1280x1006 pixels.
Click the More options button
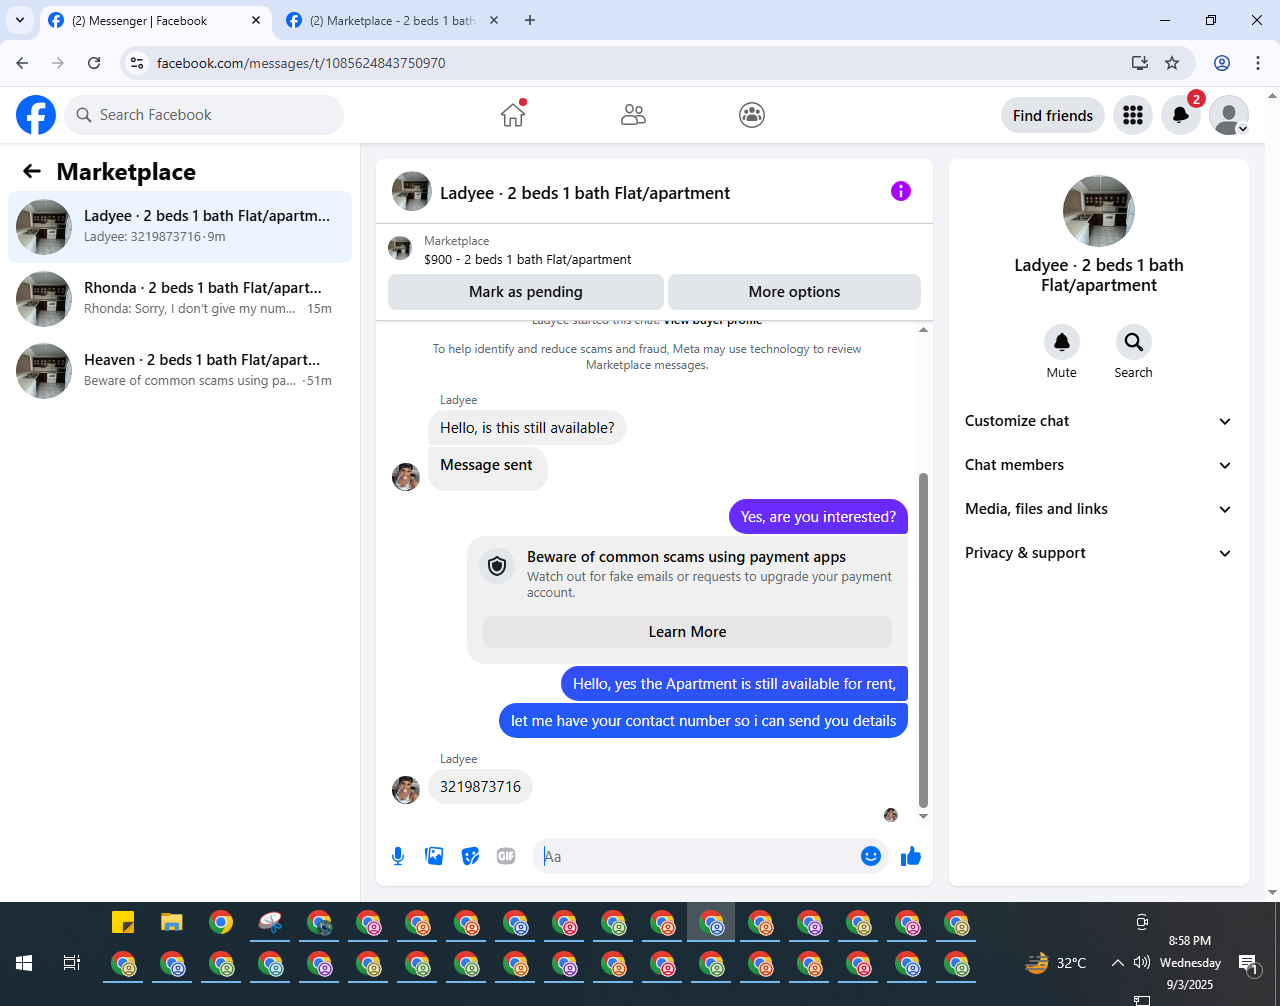point(794,292)
